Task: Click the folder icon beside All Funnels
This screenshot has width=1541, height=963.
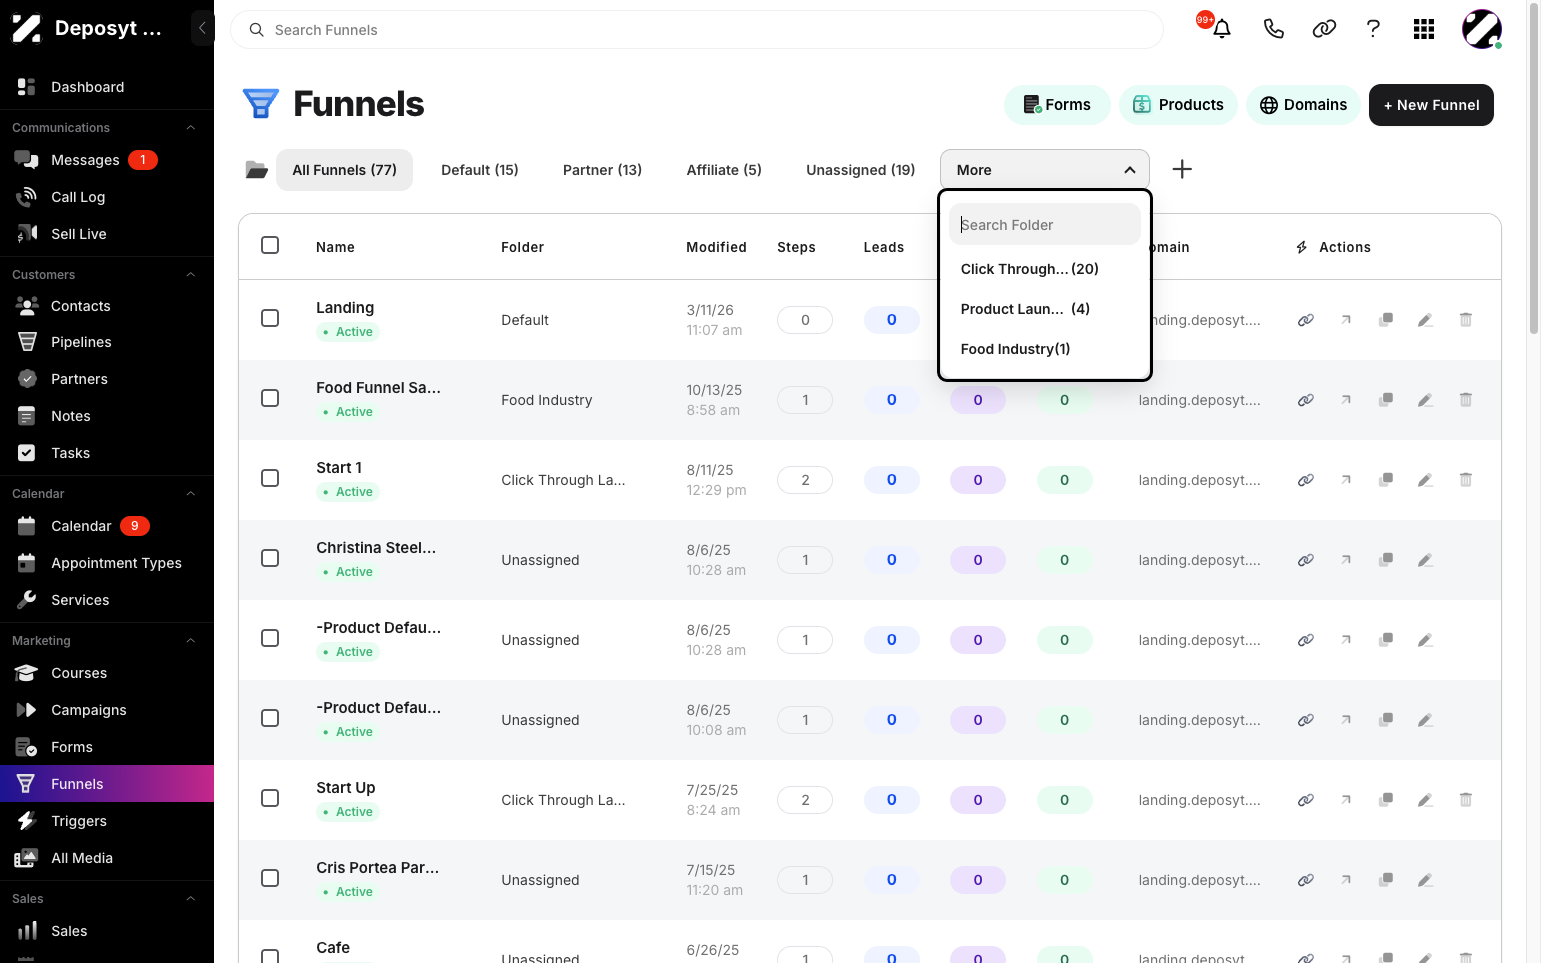Action: (x=257, y=170)
